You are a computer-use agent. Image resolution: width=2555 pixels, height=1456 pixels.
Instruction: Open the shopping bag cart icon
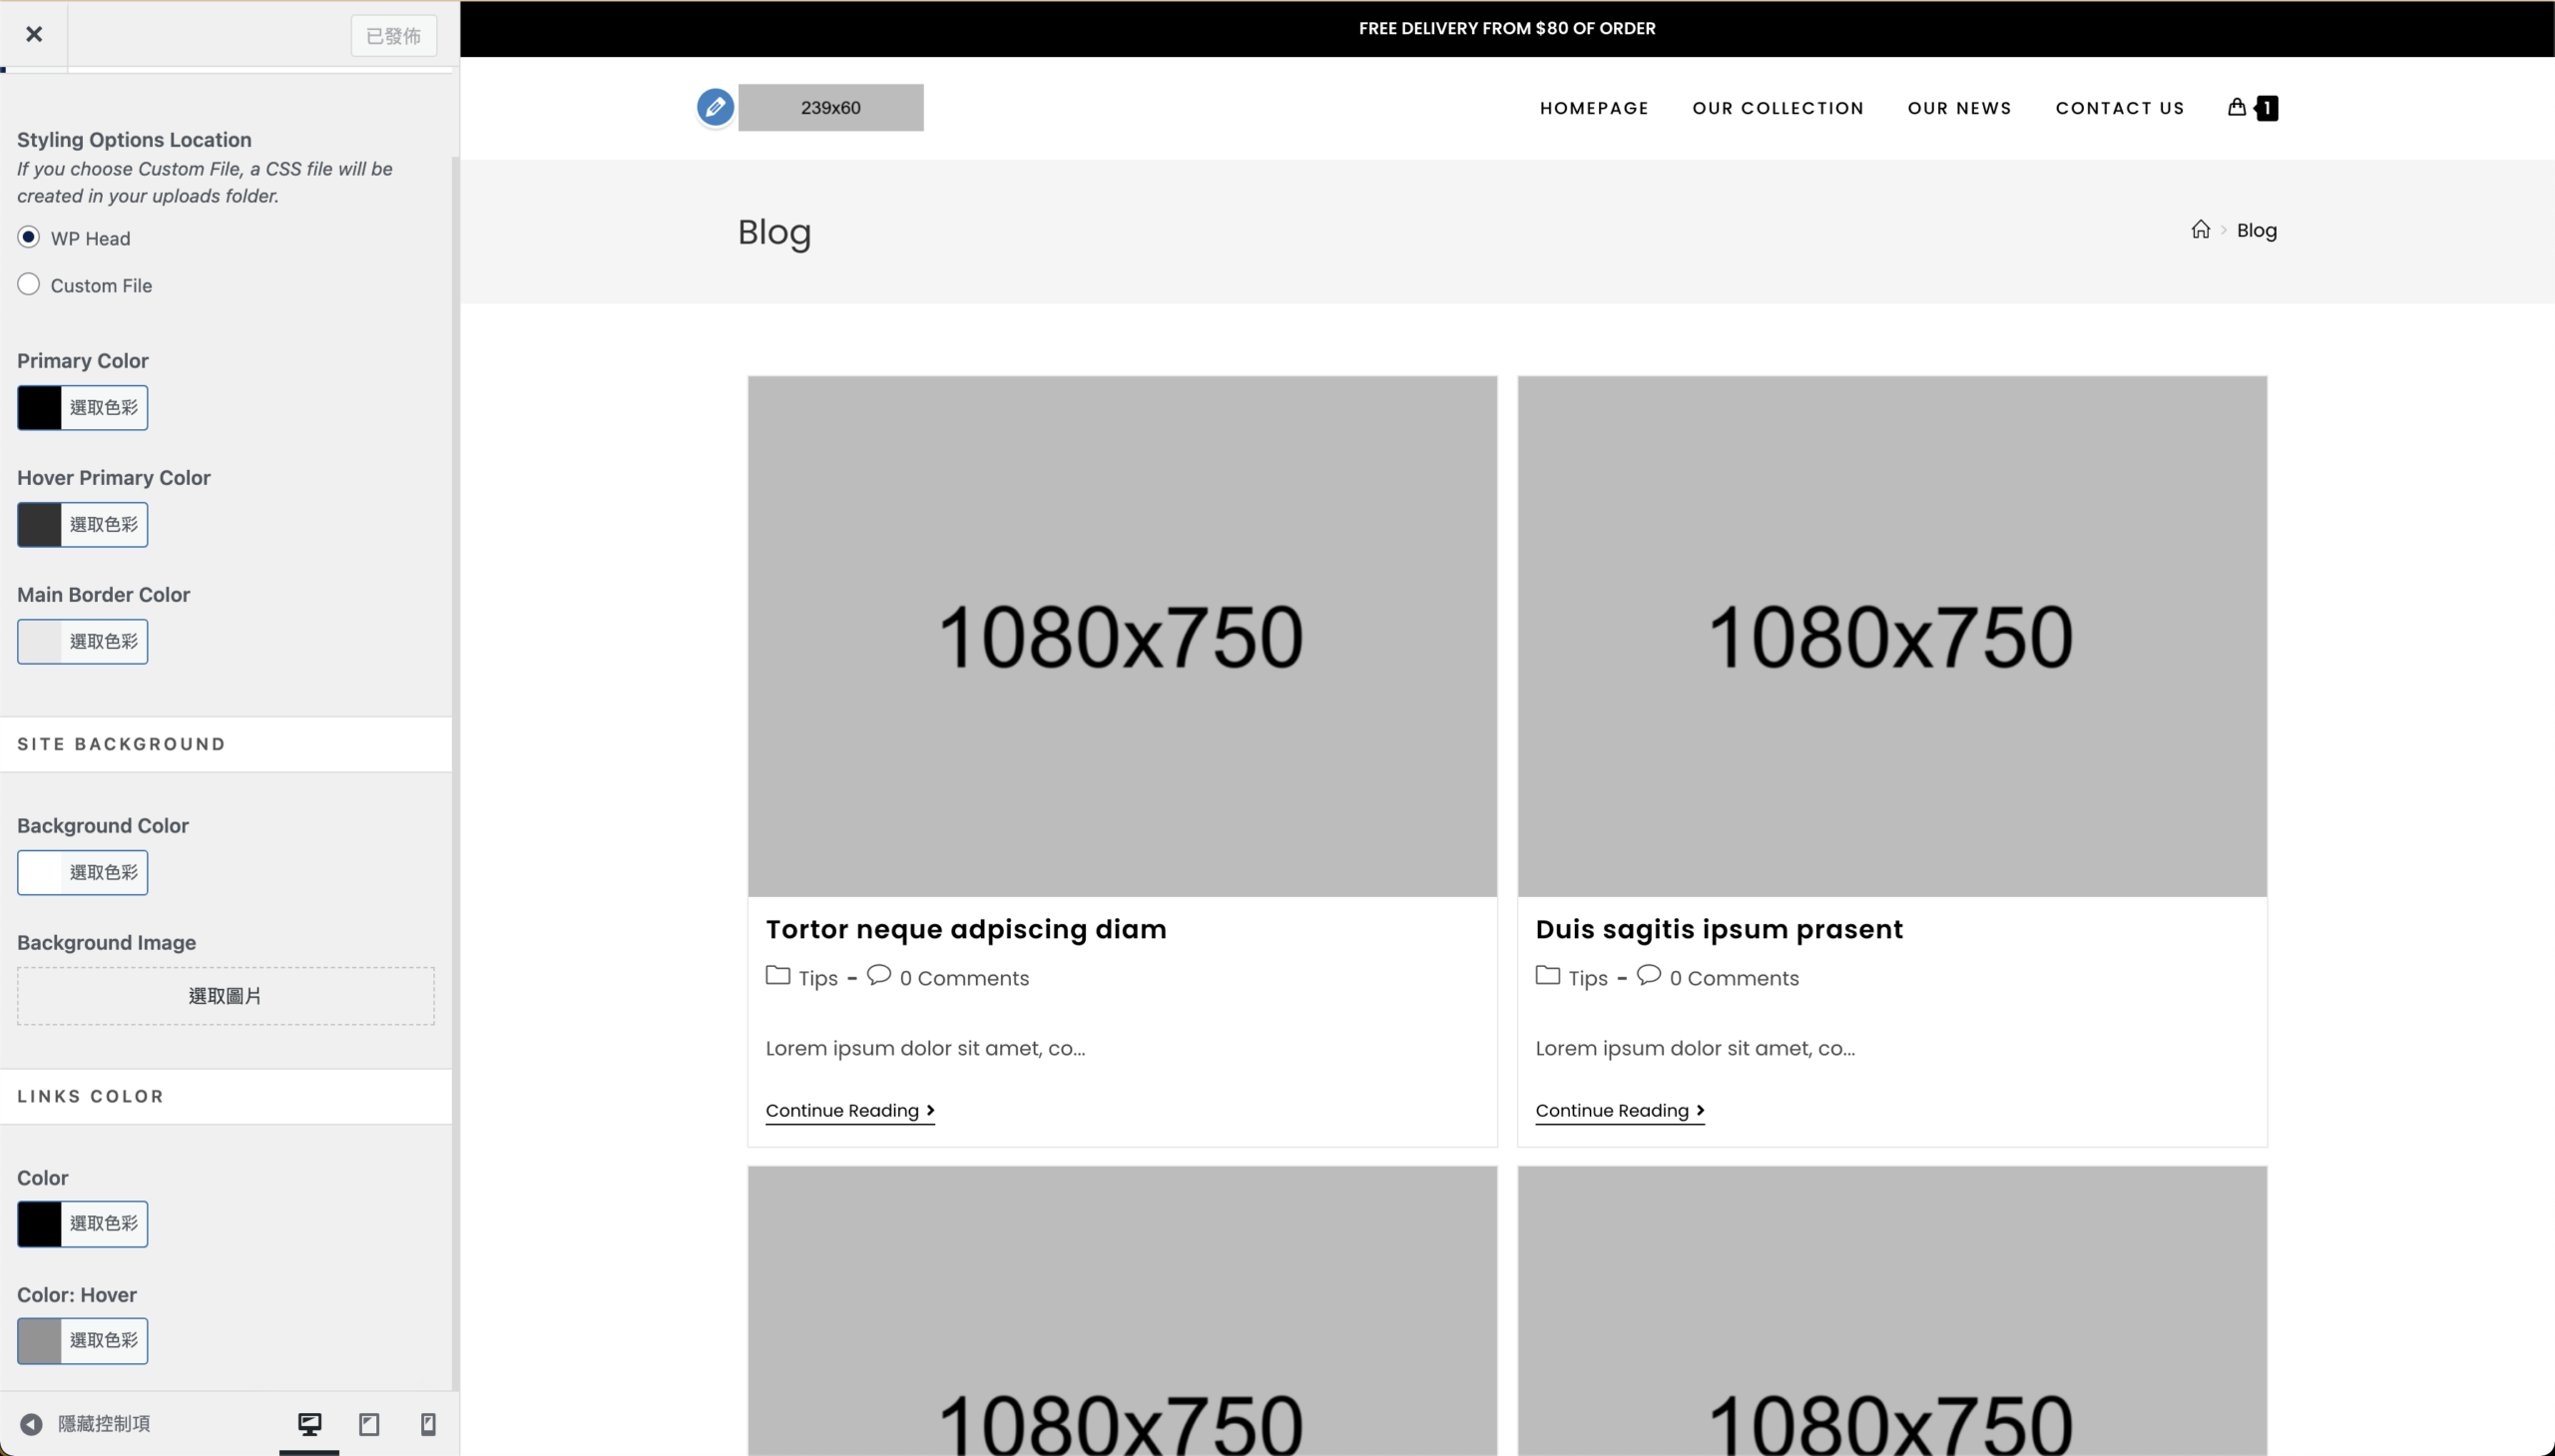pos(2237,107)
